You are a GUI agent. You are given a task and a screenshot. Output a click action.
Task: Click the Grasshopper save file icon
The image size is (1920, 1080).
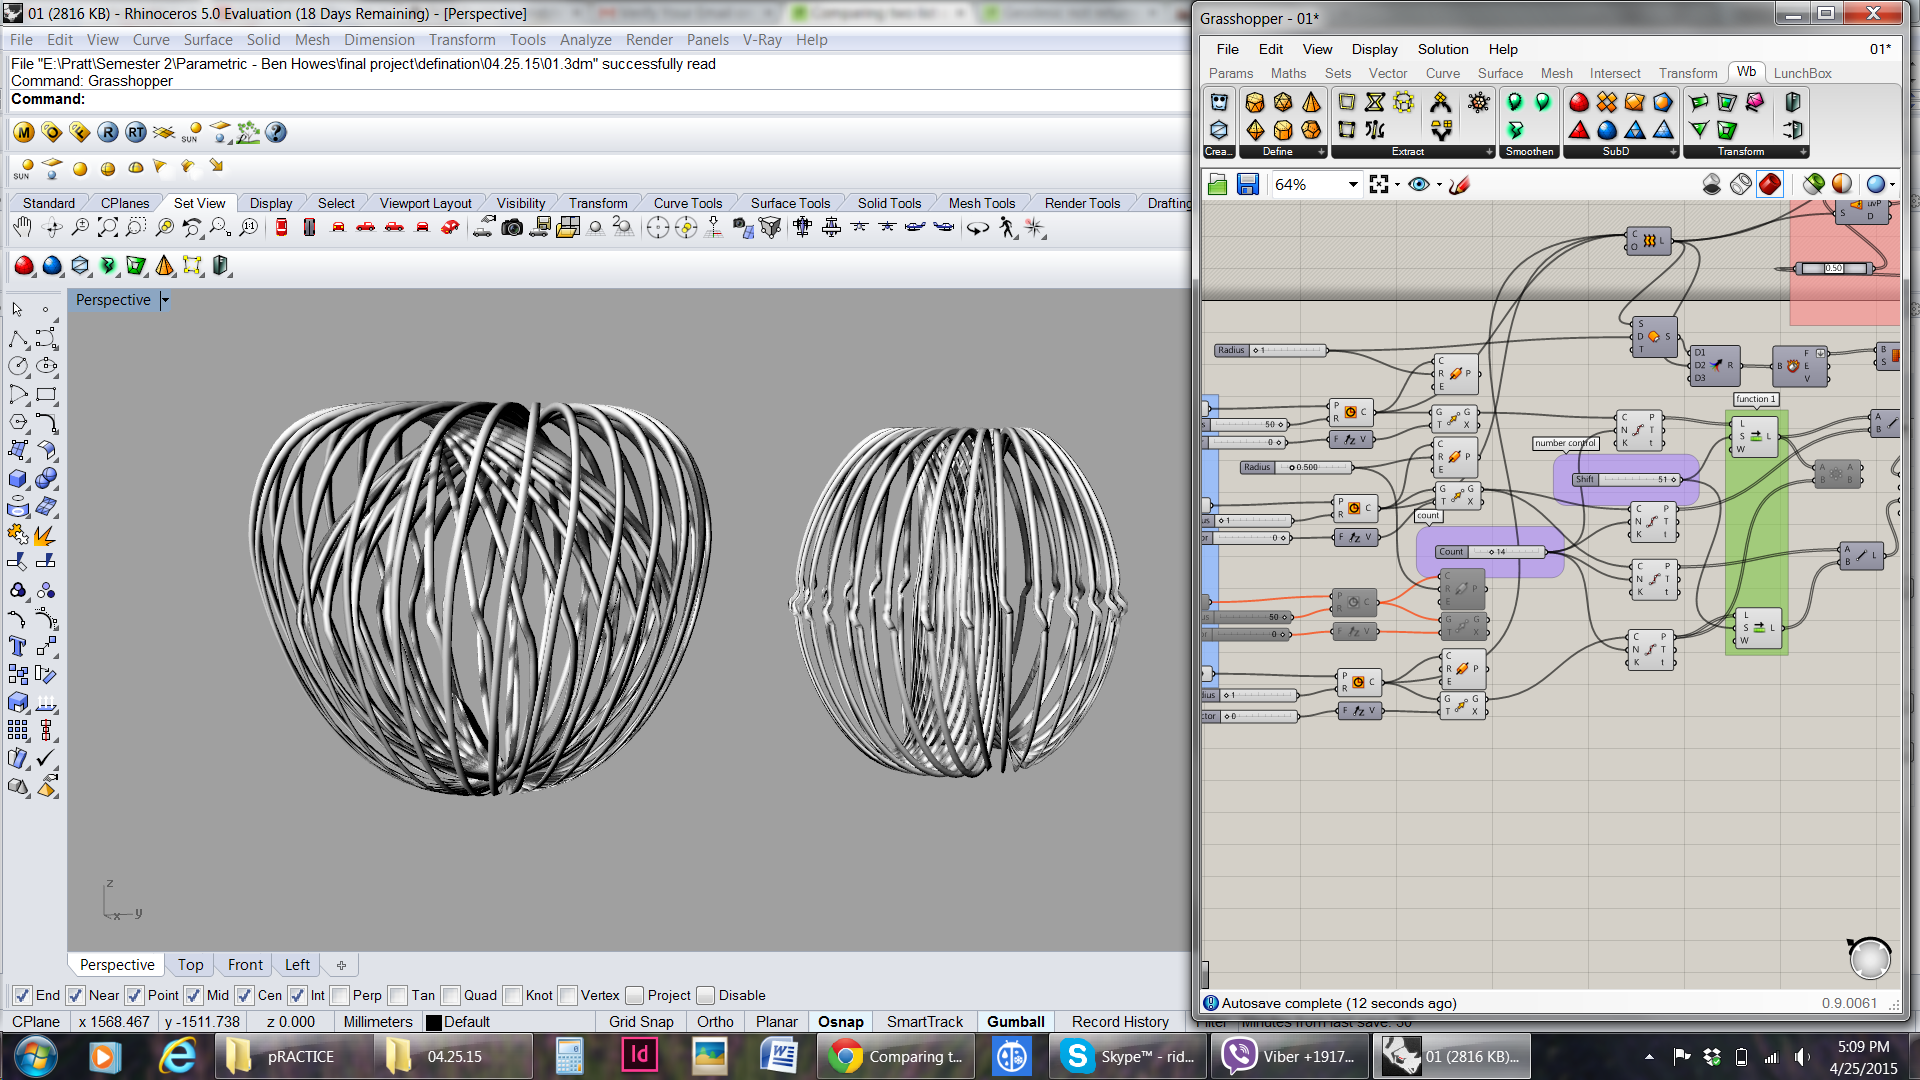pos(1247,184)
